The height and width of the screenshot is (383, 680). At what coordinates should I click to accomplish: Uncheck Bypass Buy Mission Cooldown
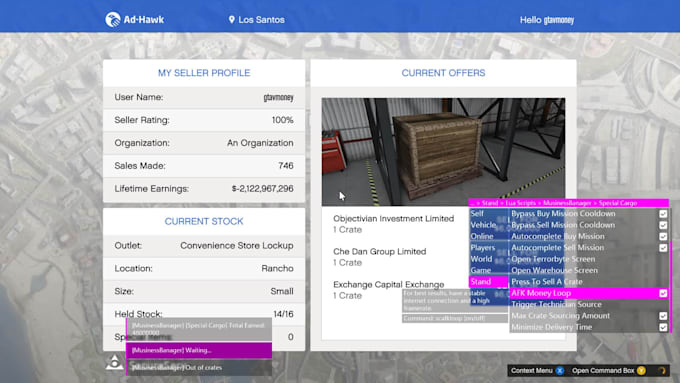pos(663,213)
